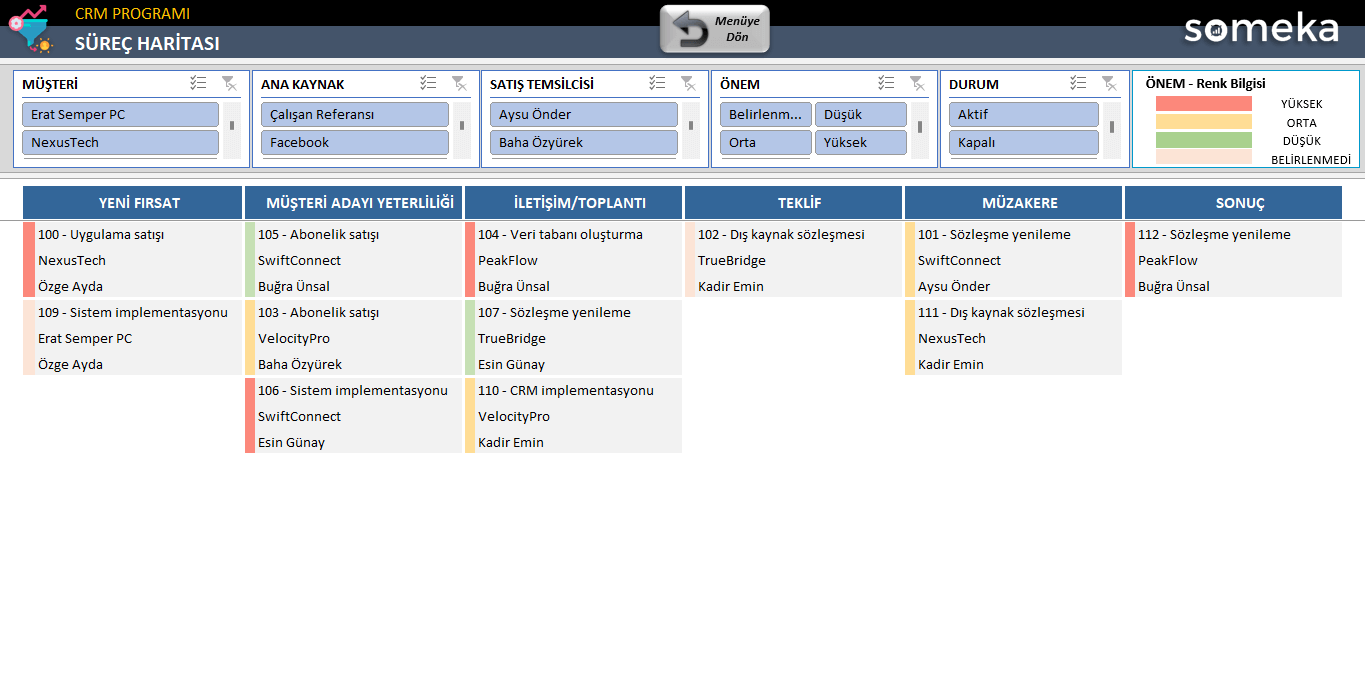The image size is (1365, 700).
Task: Click the Menüye Dön button
Action: (715, 29)
